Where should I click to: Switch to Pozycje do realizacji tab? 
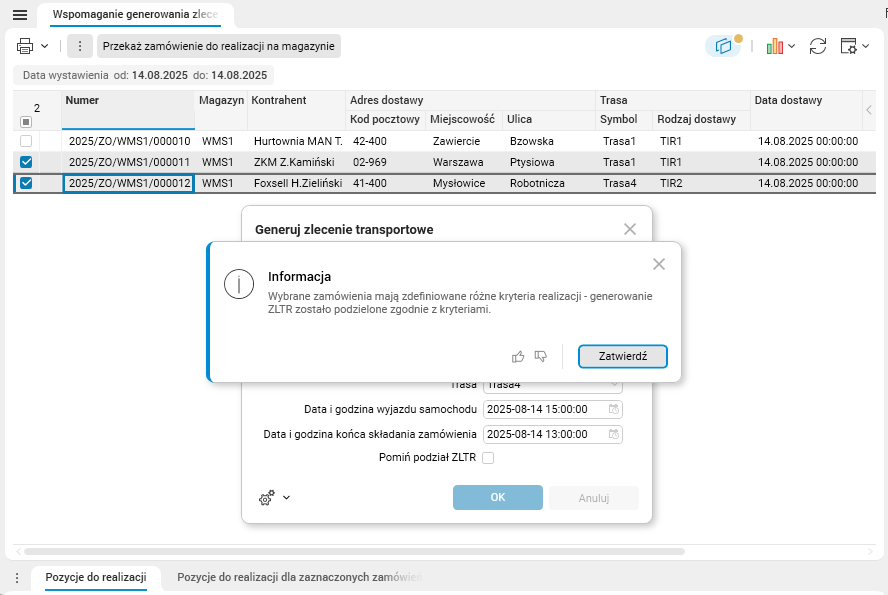pyautogui.click(x=96, y=577)
